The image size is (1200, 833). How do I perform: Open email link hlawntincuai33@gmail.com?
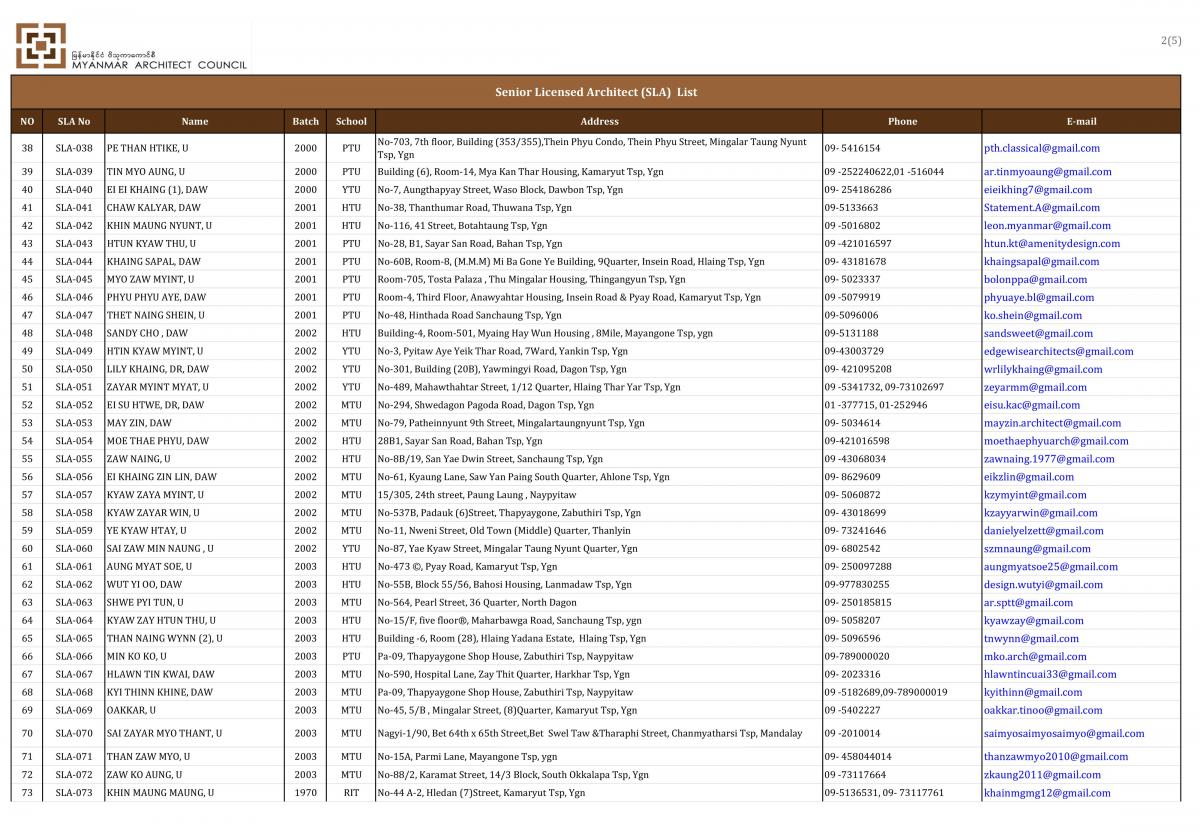(1049, 675)
